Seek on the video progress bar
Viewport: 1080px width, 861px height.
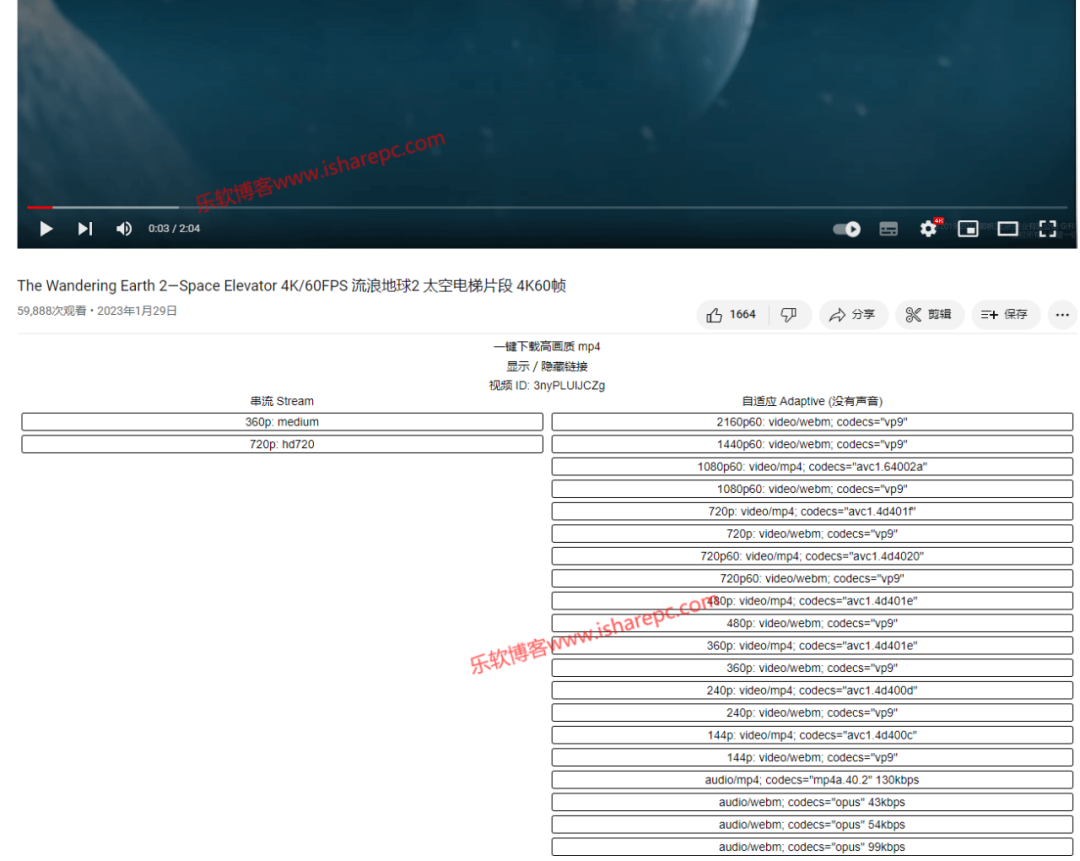point(547,207)
